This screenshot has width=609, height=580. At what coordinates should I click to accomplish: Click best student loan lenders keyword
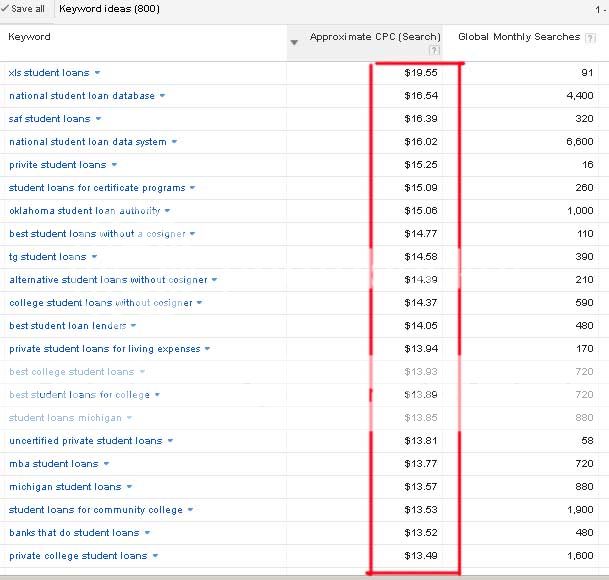click(67, 326)
